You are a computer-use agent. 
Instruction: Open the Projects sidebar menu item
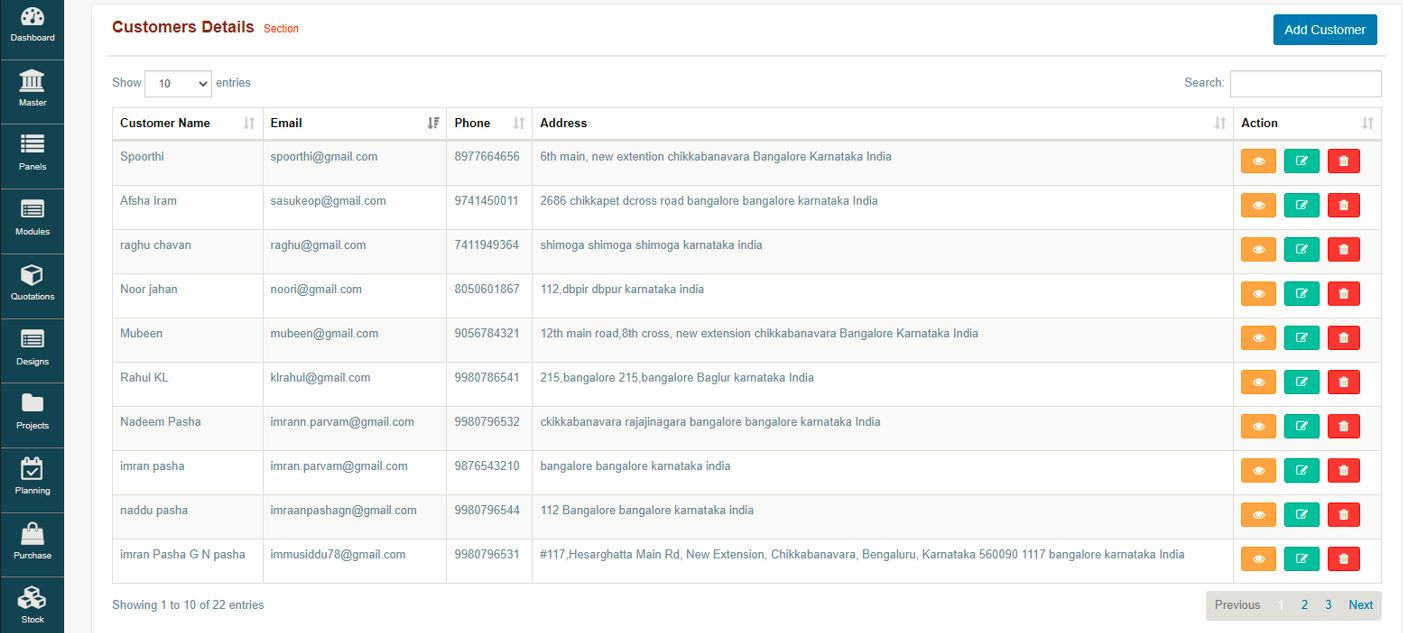[32, 412]
